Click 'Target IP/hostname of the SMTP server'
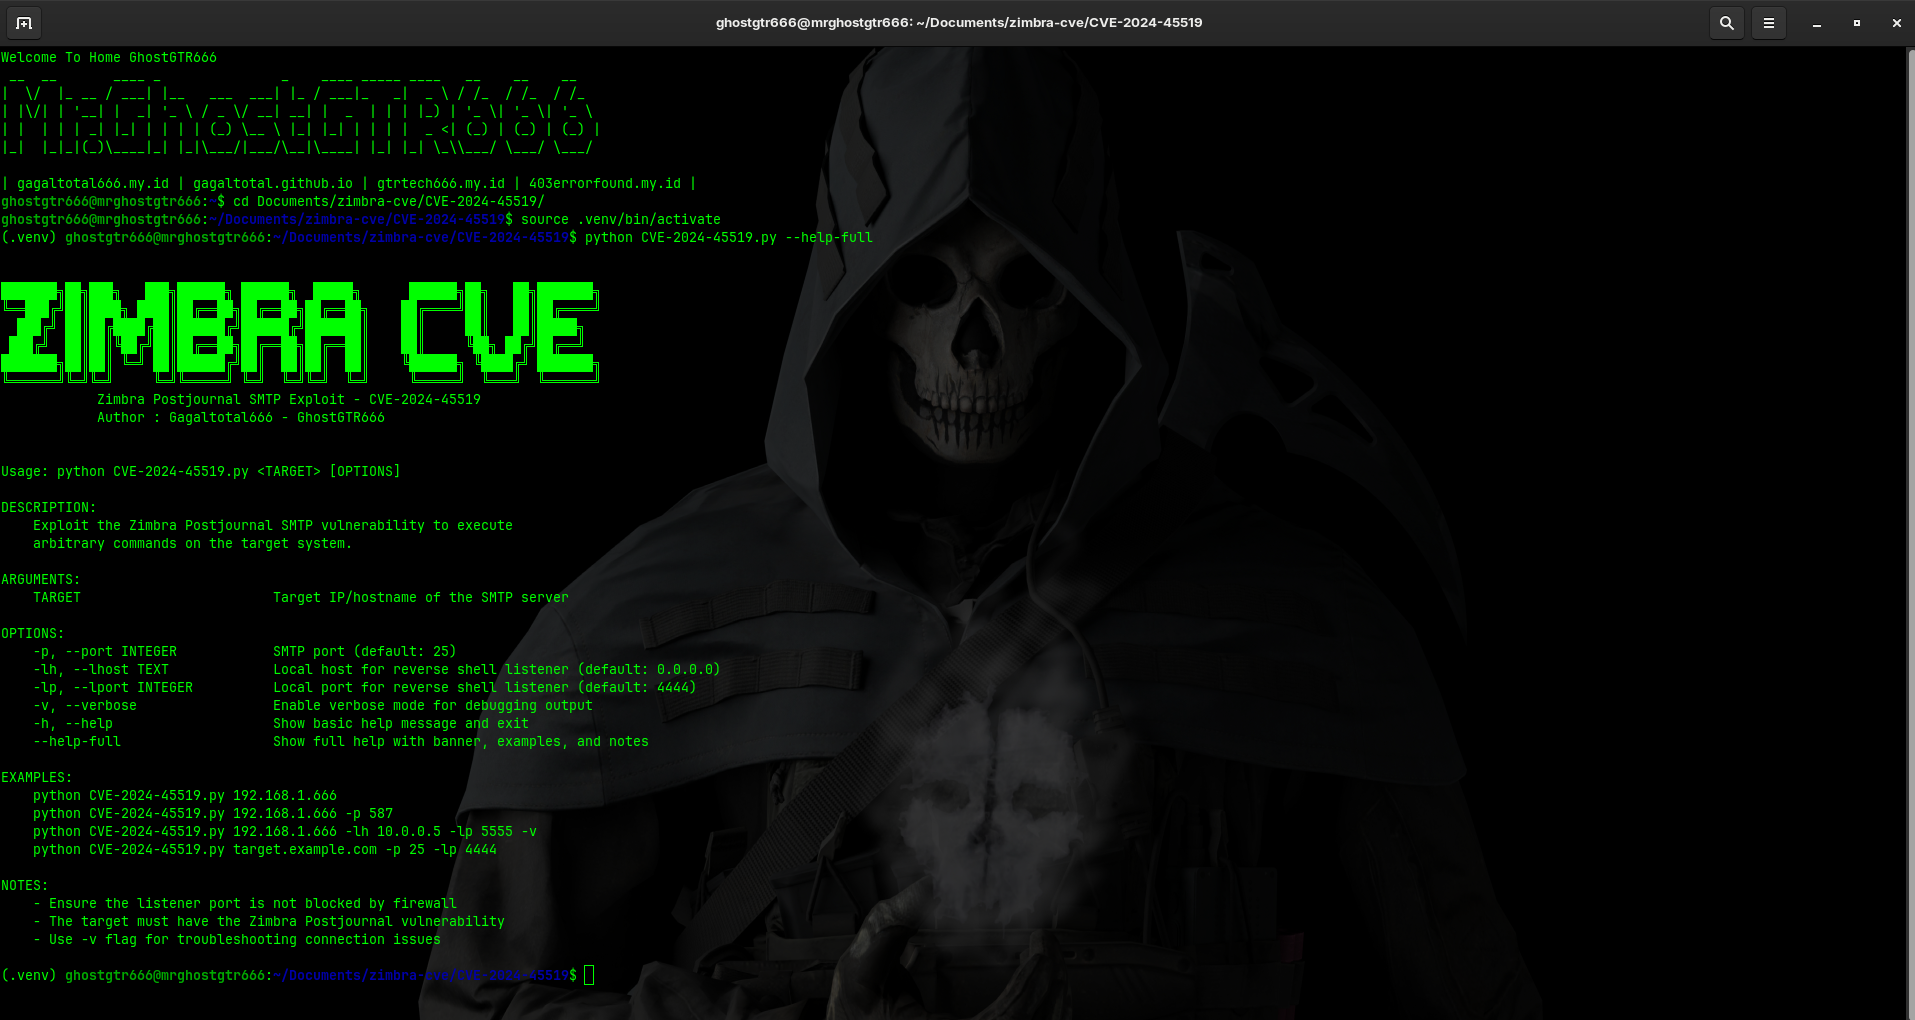The width and height of the screenshot is (1915, 1020). point(421,598)
